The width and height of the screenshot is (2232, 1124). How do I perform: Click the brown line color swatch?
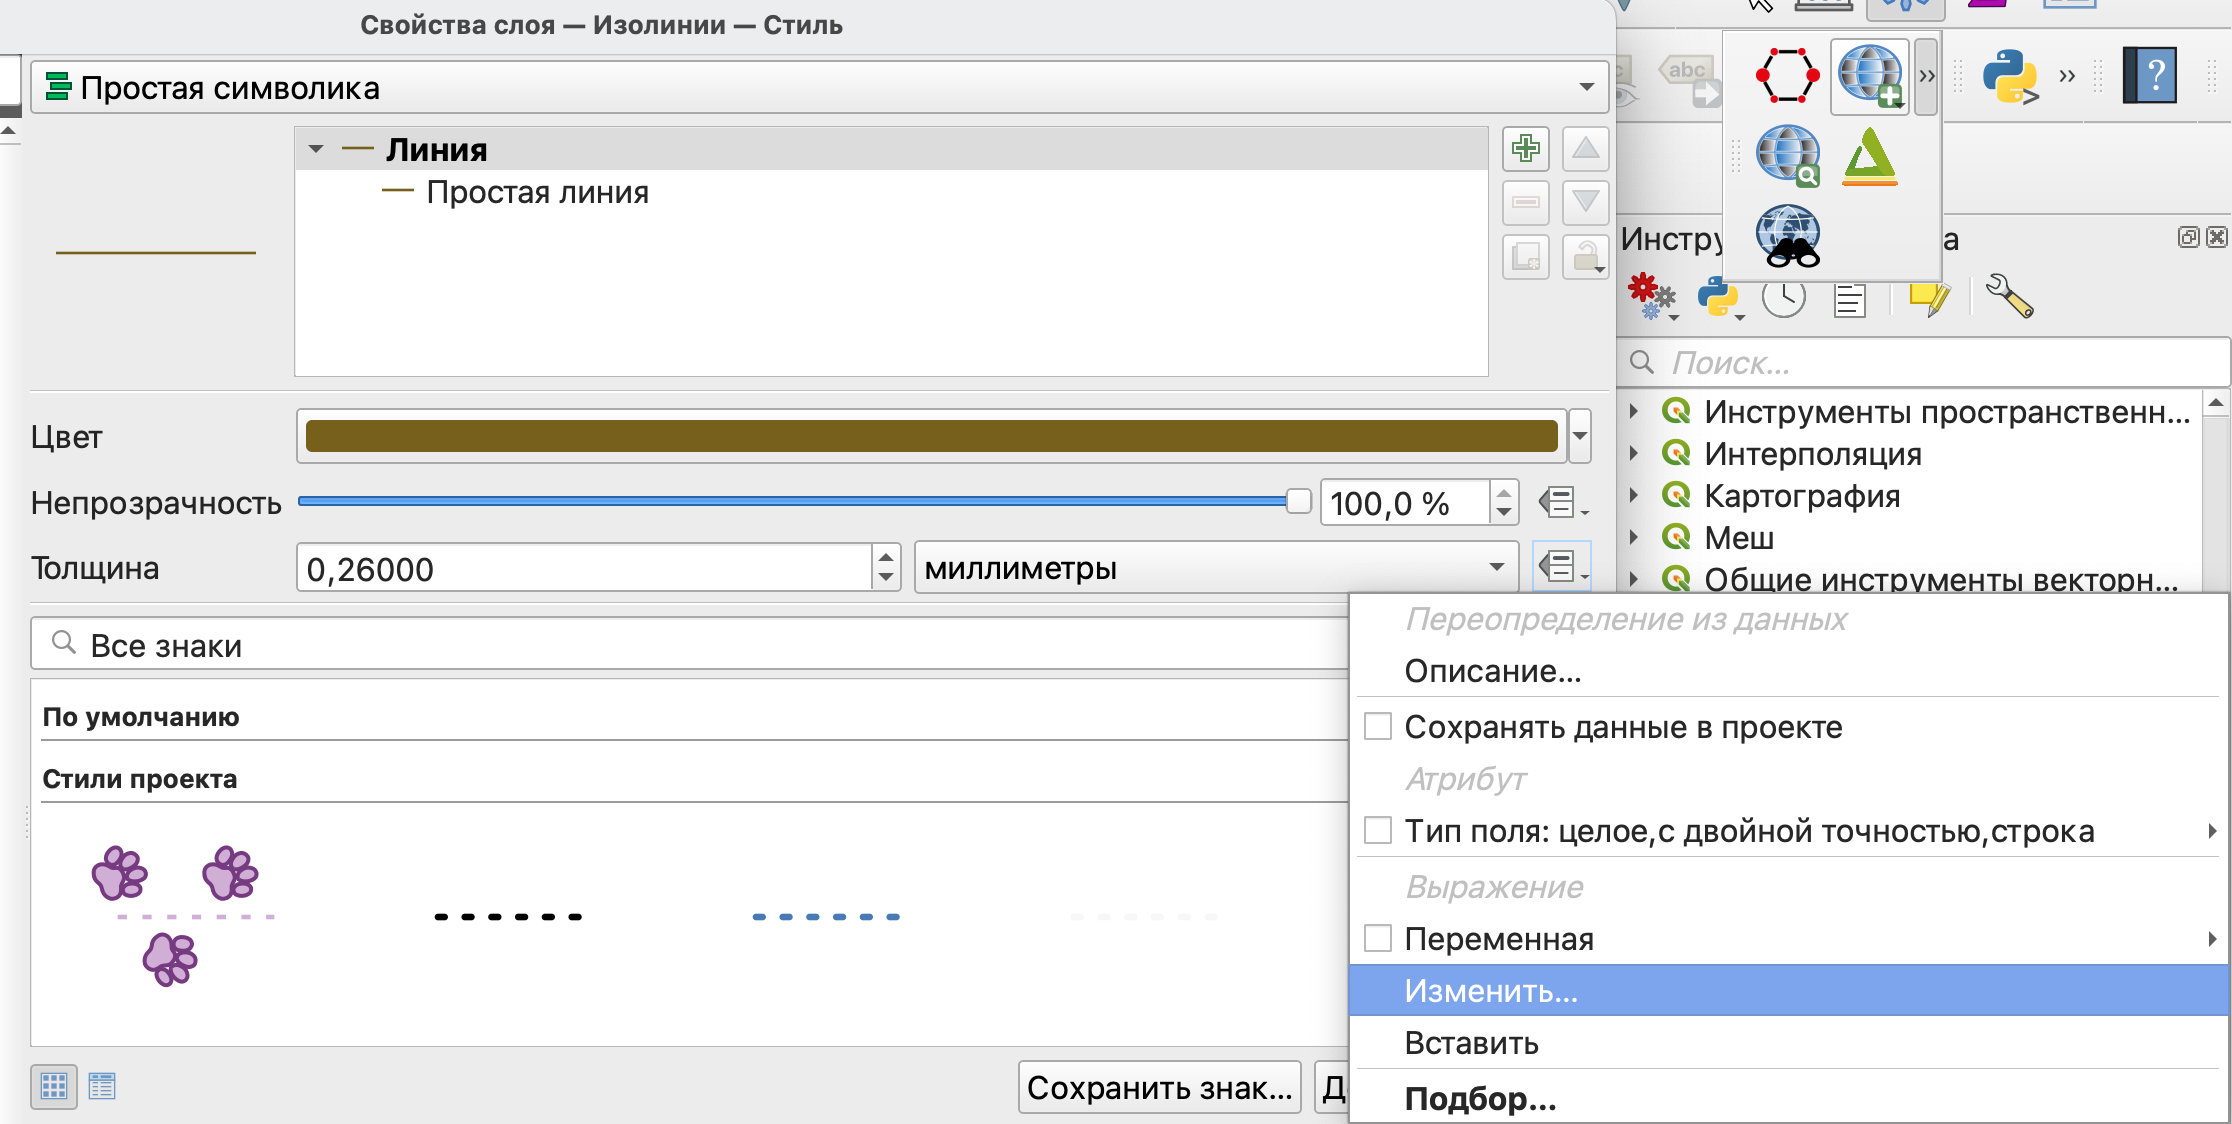pyautogui.click(x=930, y=436)
